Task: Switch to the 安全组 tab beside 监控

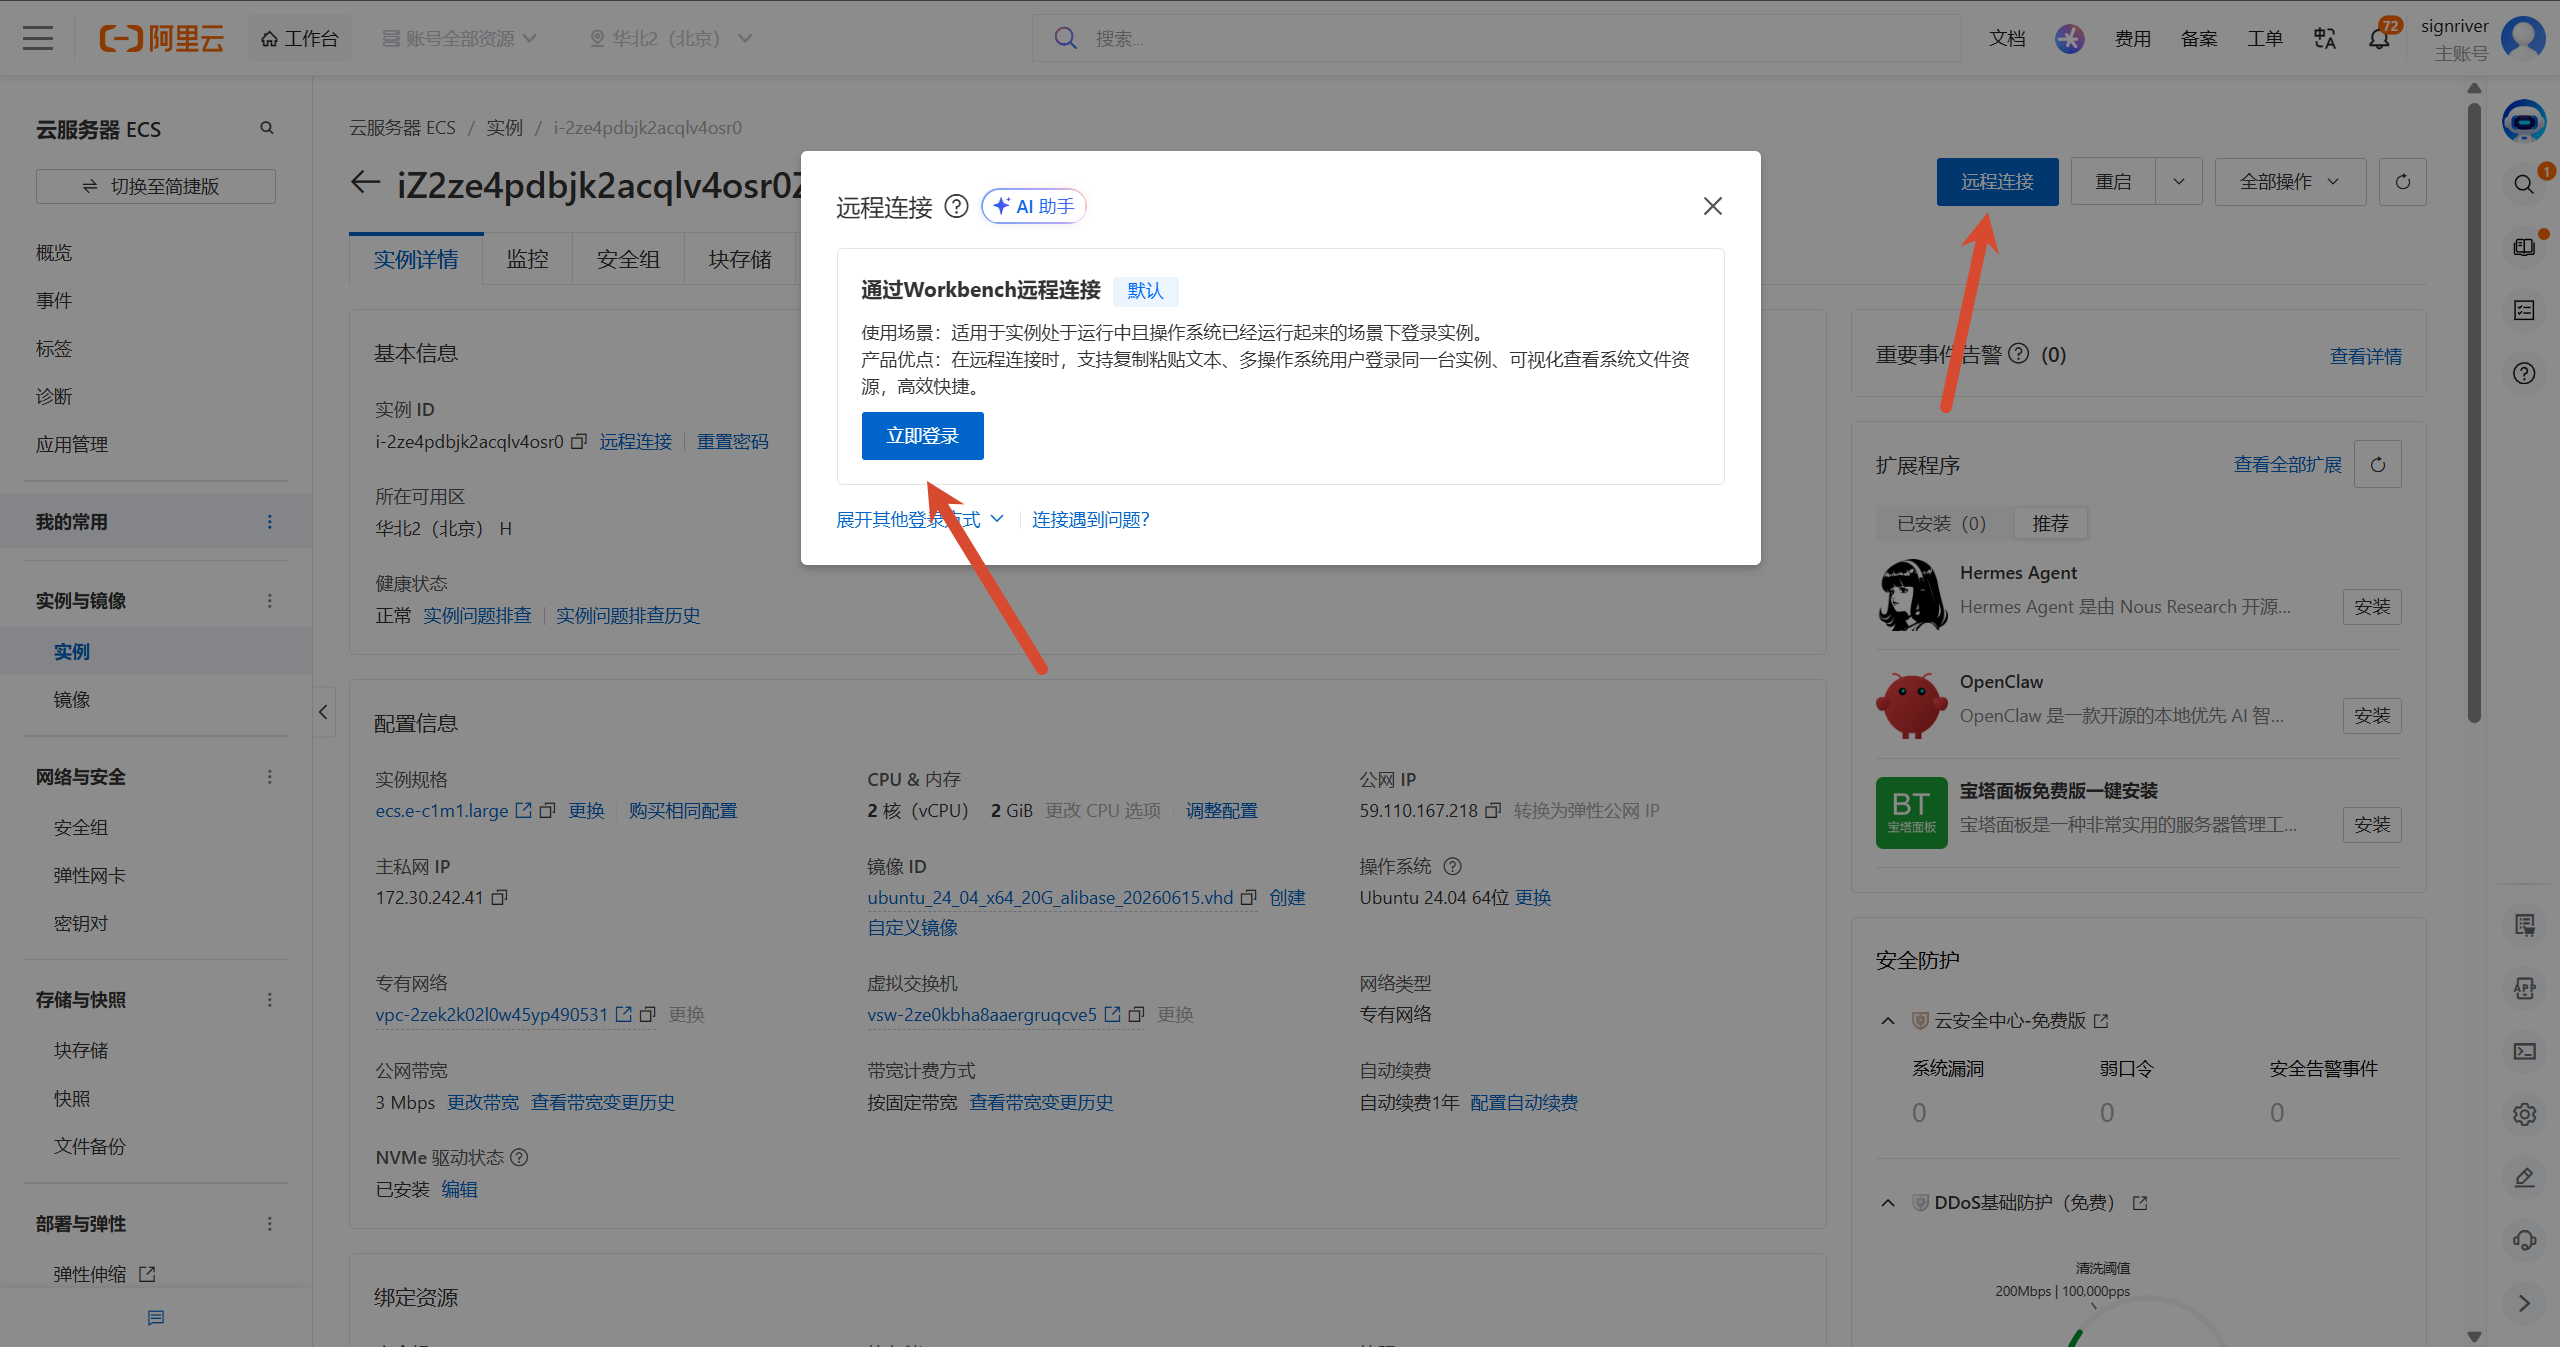Action: pos(628,260)
